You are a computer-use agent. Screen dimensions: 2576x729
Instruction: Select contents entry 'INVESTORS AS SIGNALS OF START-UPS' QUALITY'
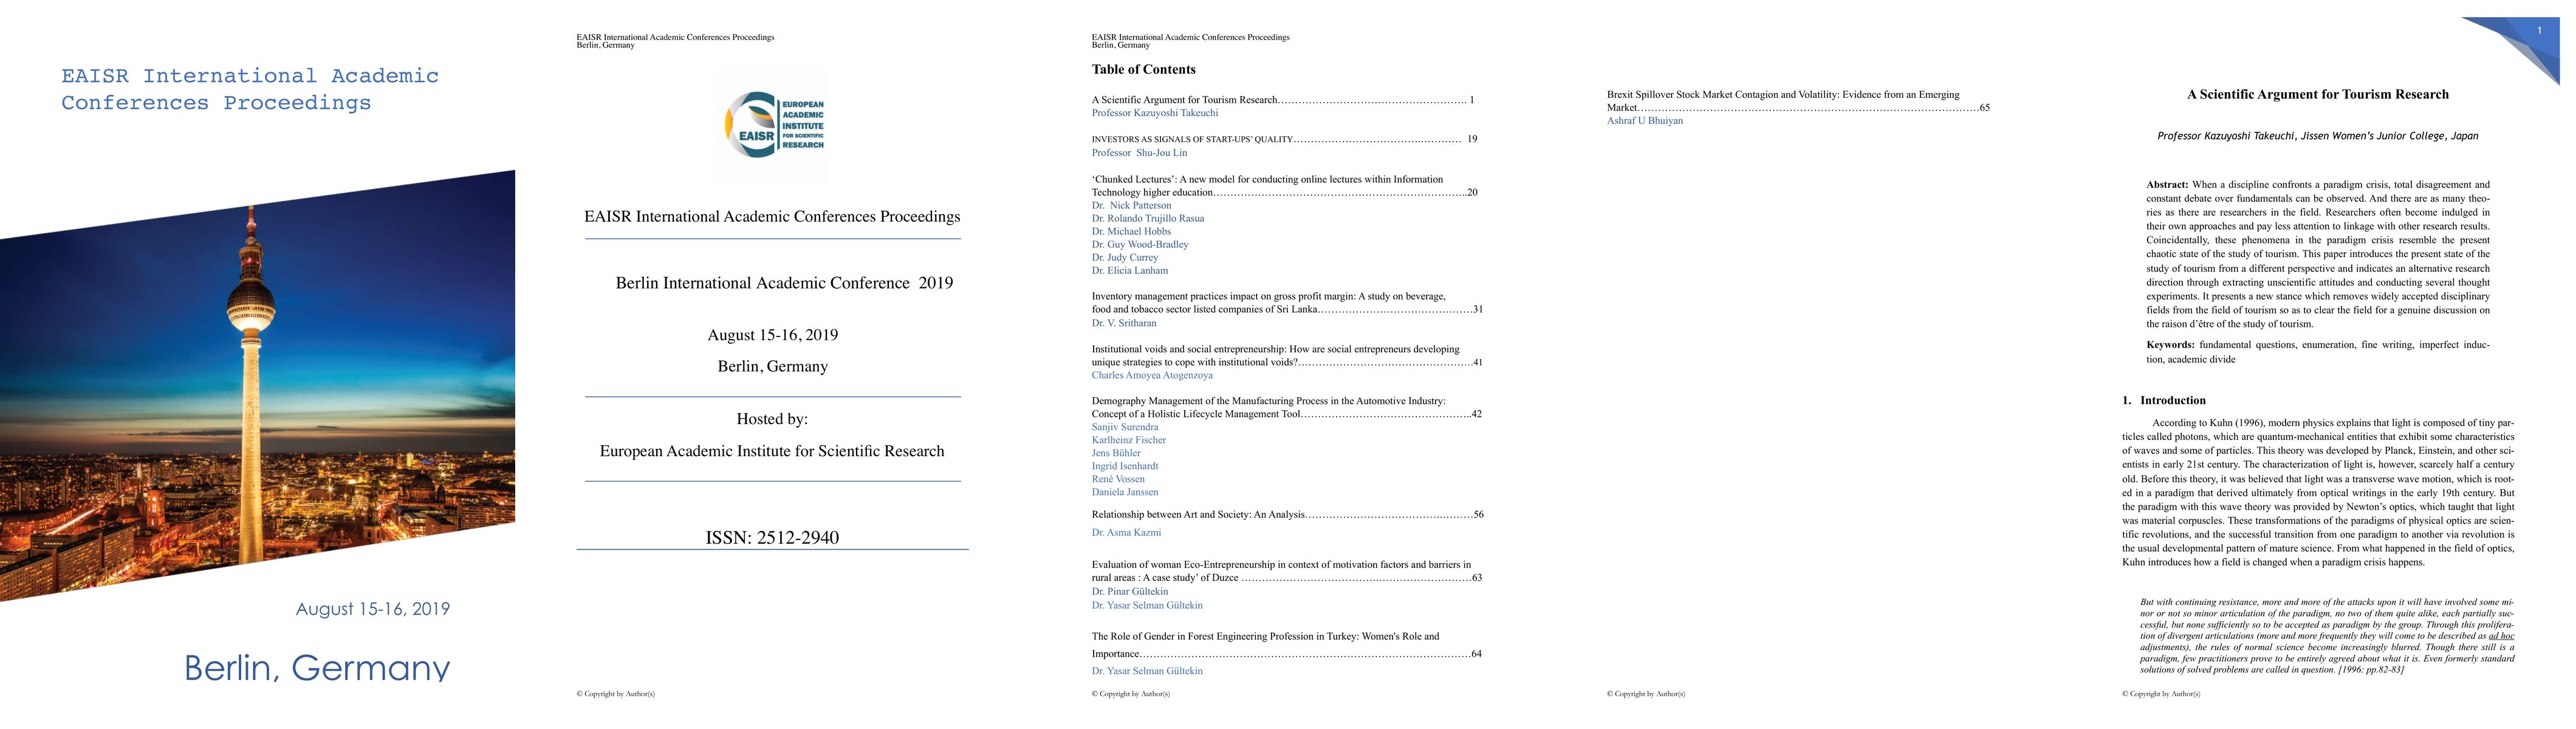1284,139
